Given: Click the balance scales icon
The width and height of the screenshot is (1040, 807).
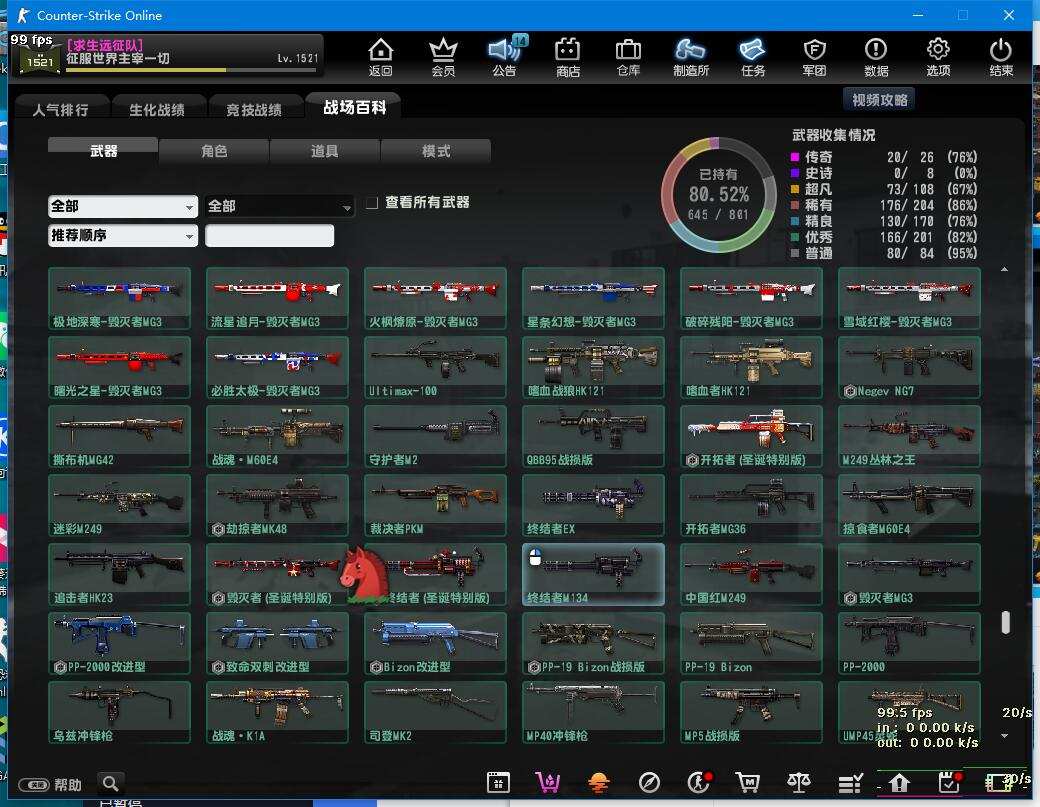Looking at the screenshot, I should click(x=799, y=782).
